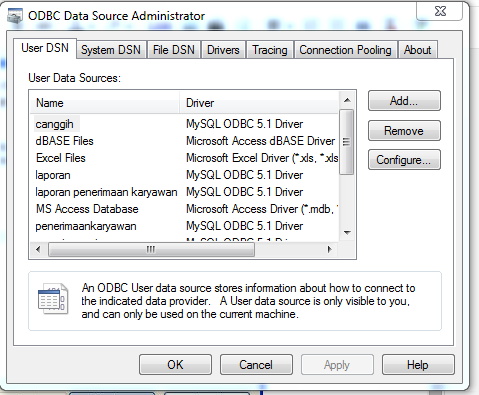This screenshot has height=395, width=479.
Task: Click the Driver column header
Action: (x=259, y=103)
